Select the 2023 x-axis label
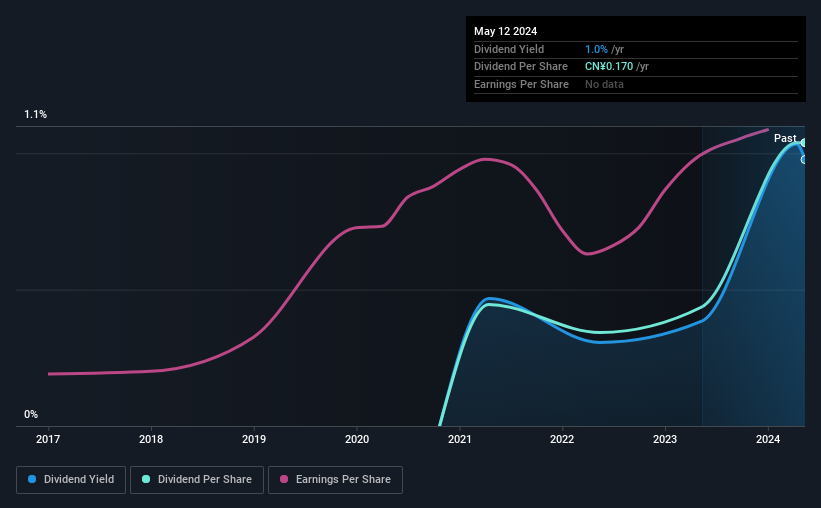821x508 pixels. 665,439
